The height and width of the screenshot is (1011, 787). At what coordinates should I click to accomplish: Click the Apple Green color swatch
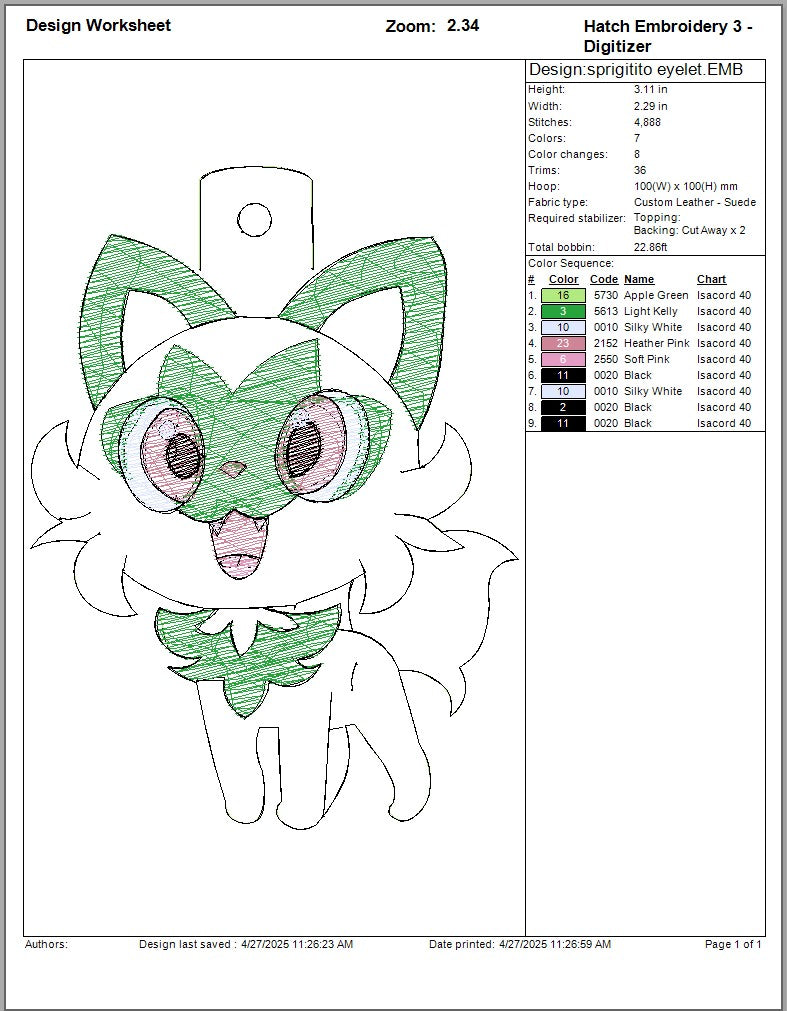(563, 295)
